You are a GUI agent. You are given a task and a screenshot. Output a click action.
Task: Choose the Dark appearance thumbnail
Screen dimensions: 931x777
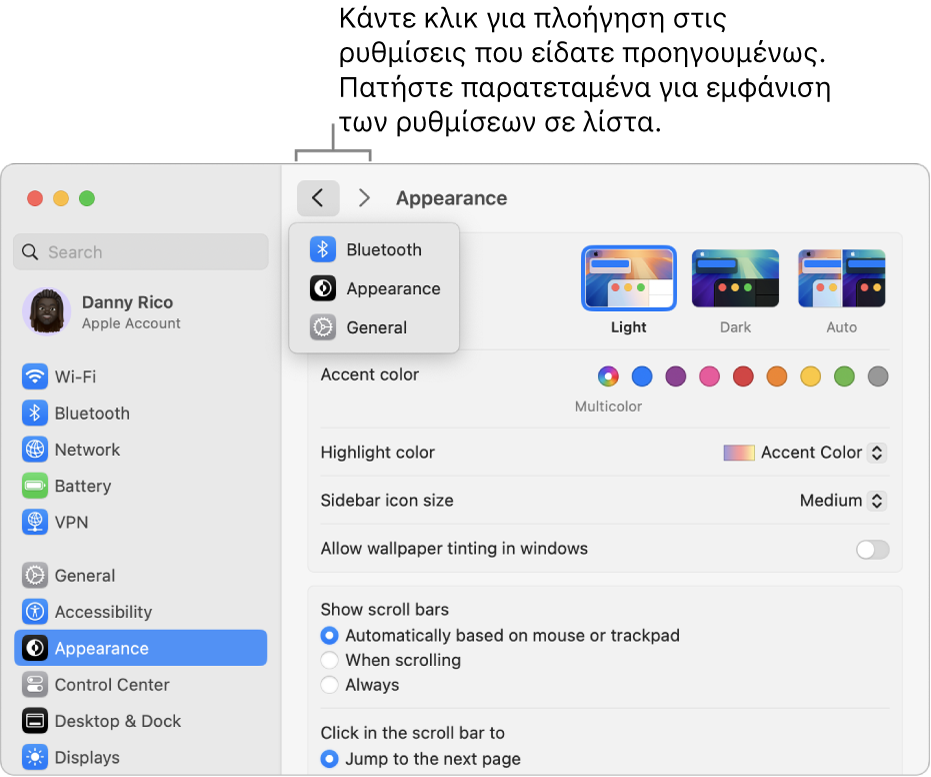(735, 278)
